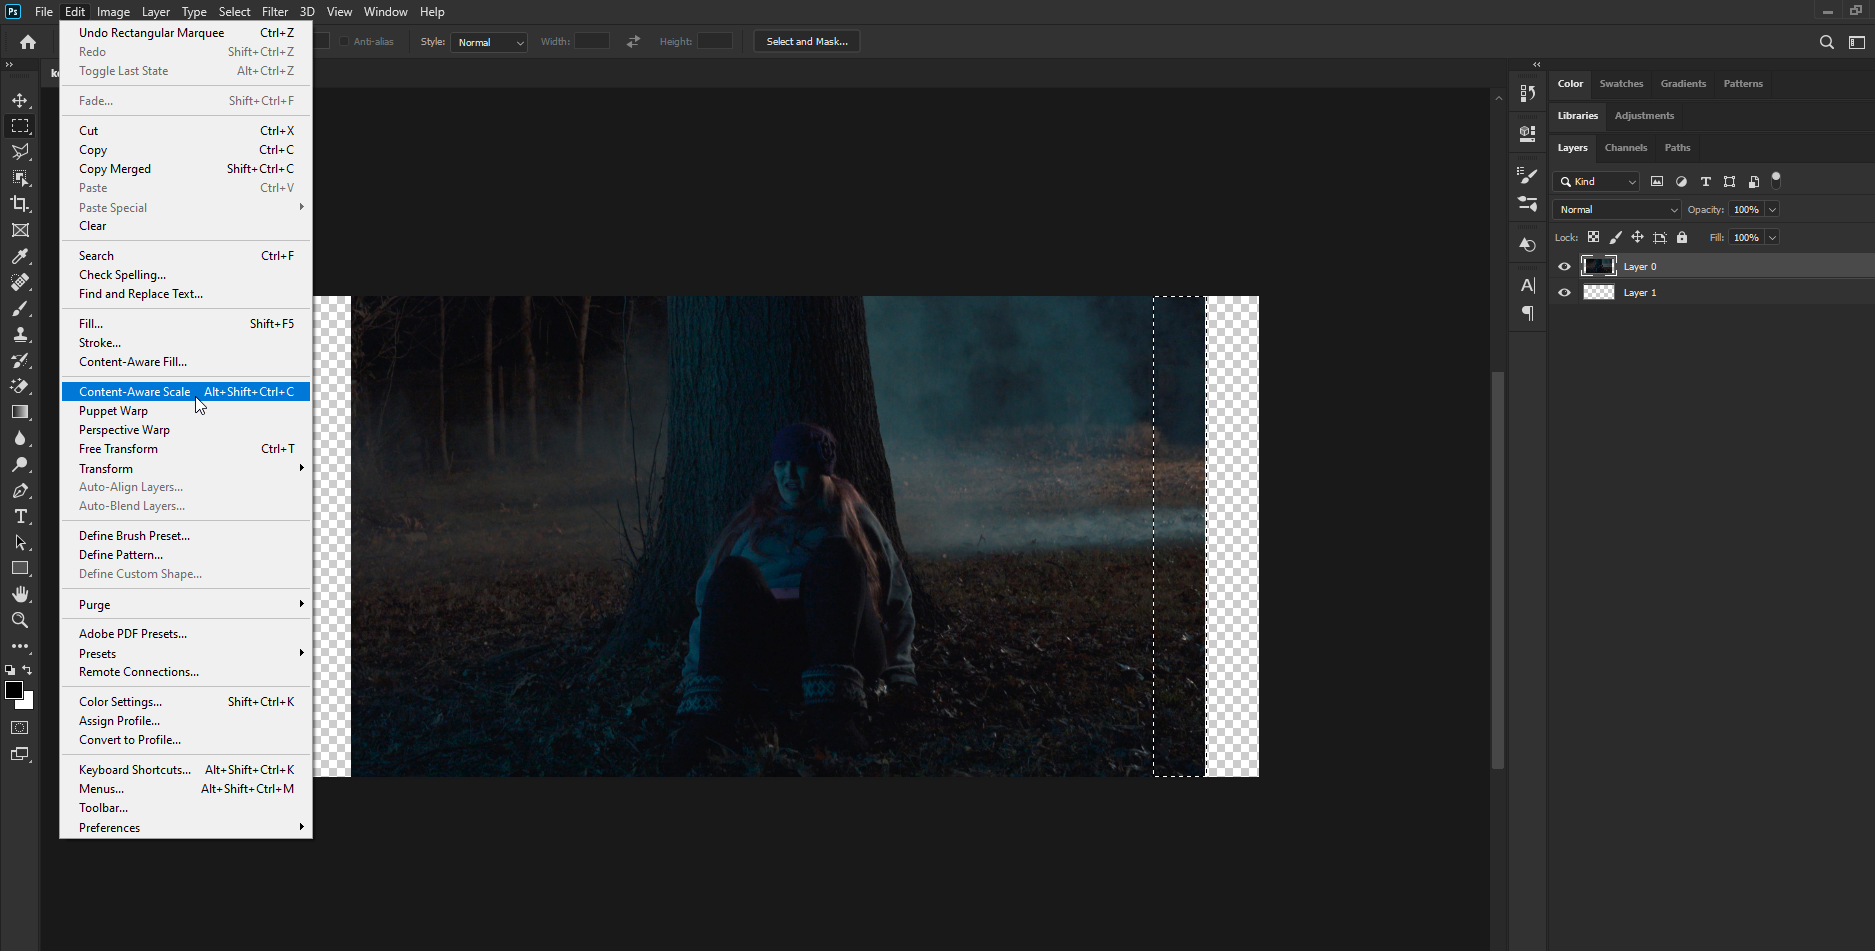
Task: Open the Gradient tool
Action: [20, 412]
